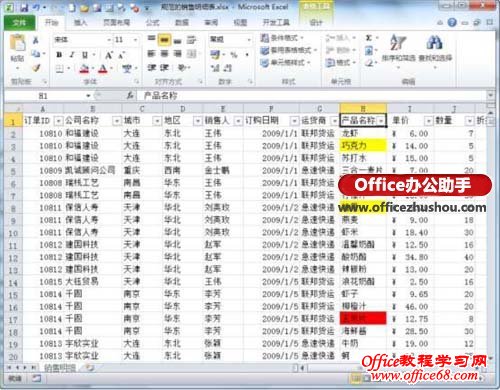Viewport: 500px width, 390px height.
Task: Click the Center text horizontally icon
Action: click(165, 54)
